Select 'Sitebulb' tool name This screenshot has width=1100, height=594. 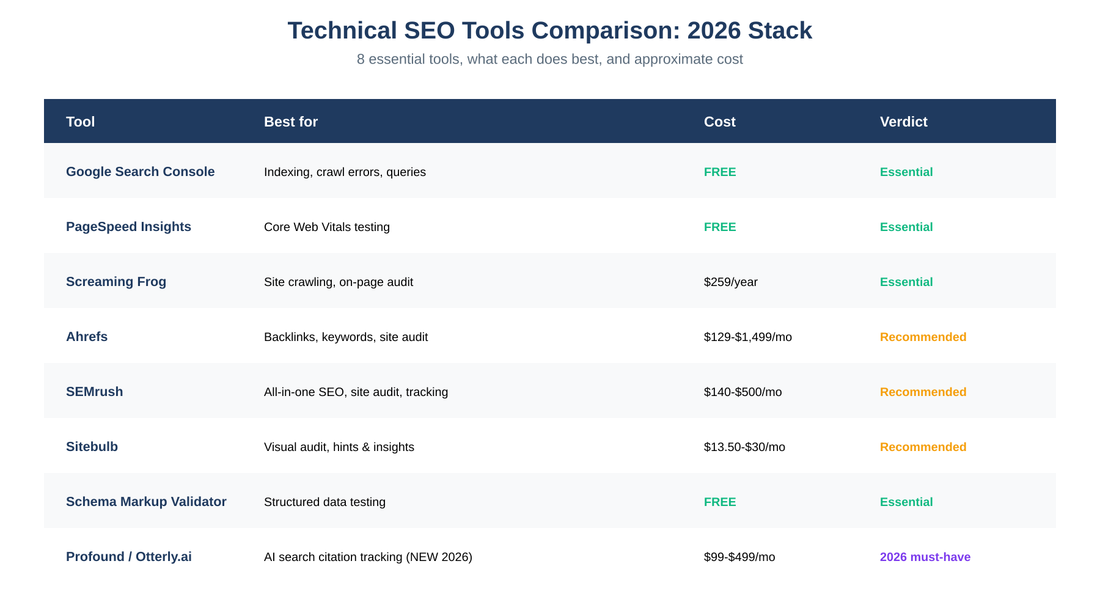click(92, 447)
